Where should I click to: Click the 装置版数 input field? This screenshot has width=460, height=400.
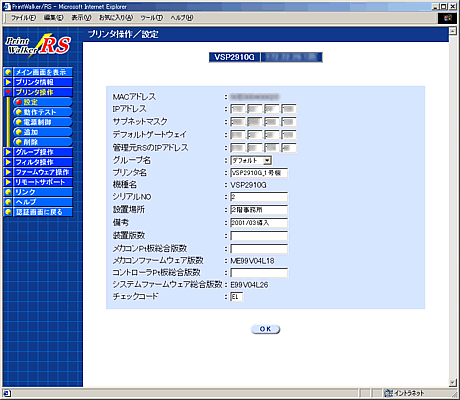[x=259, y=236]
